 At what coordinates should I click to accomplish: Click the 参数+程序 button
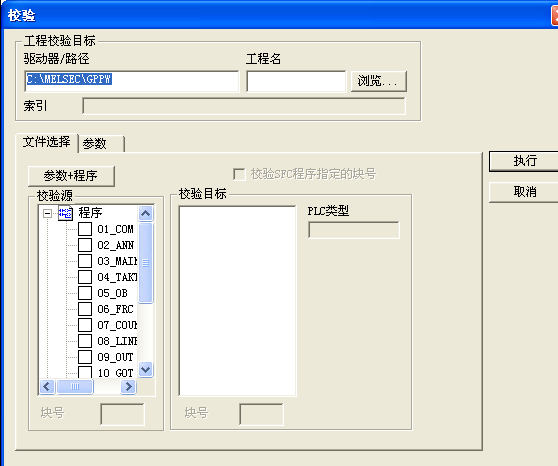tap(71, 176)
